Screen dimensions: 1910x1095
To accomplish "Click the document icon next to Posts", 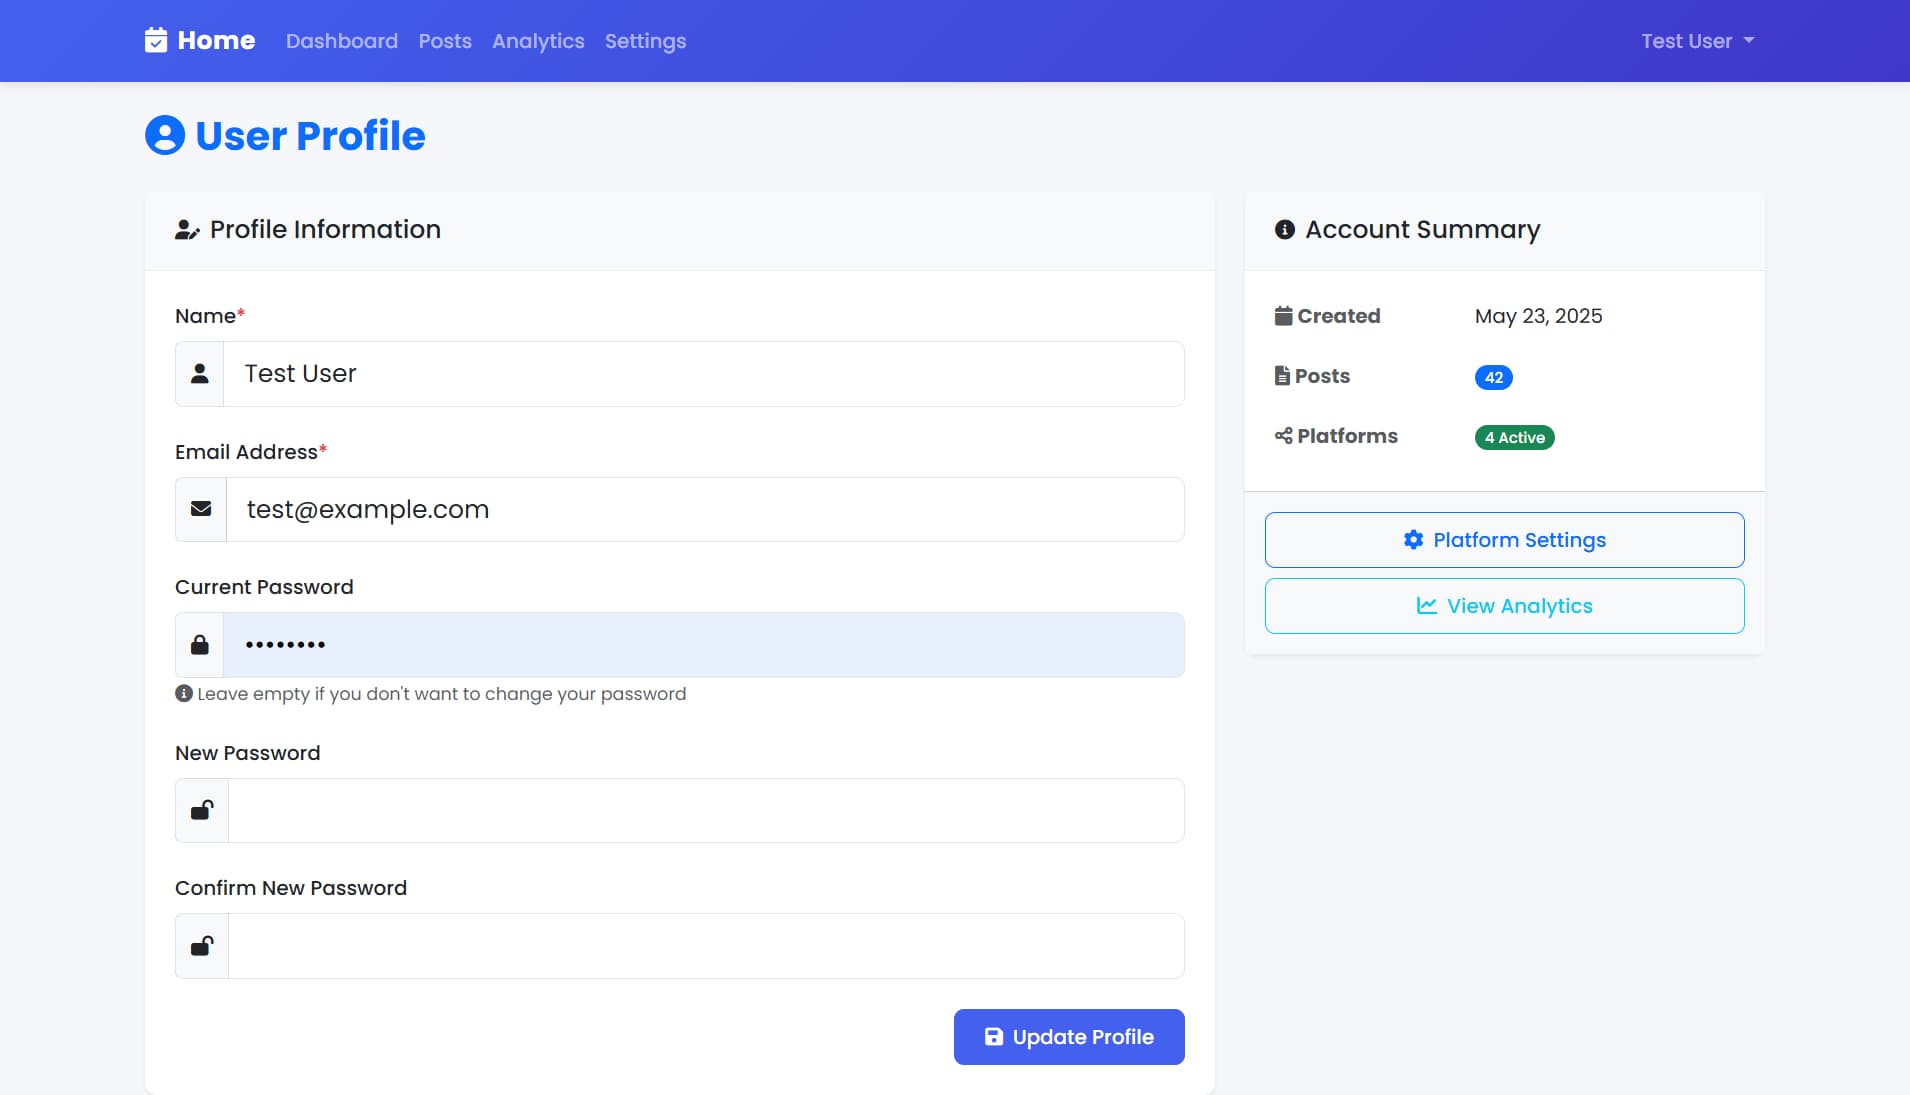I will coord(1283,375).
